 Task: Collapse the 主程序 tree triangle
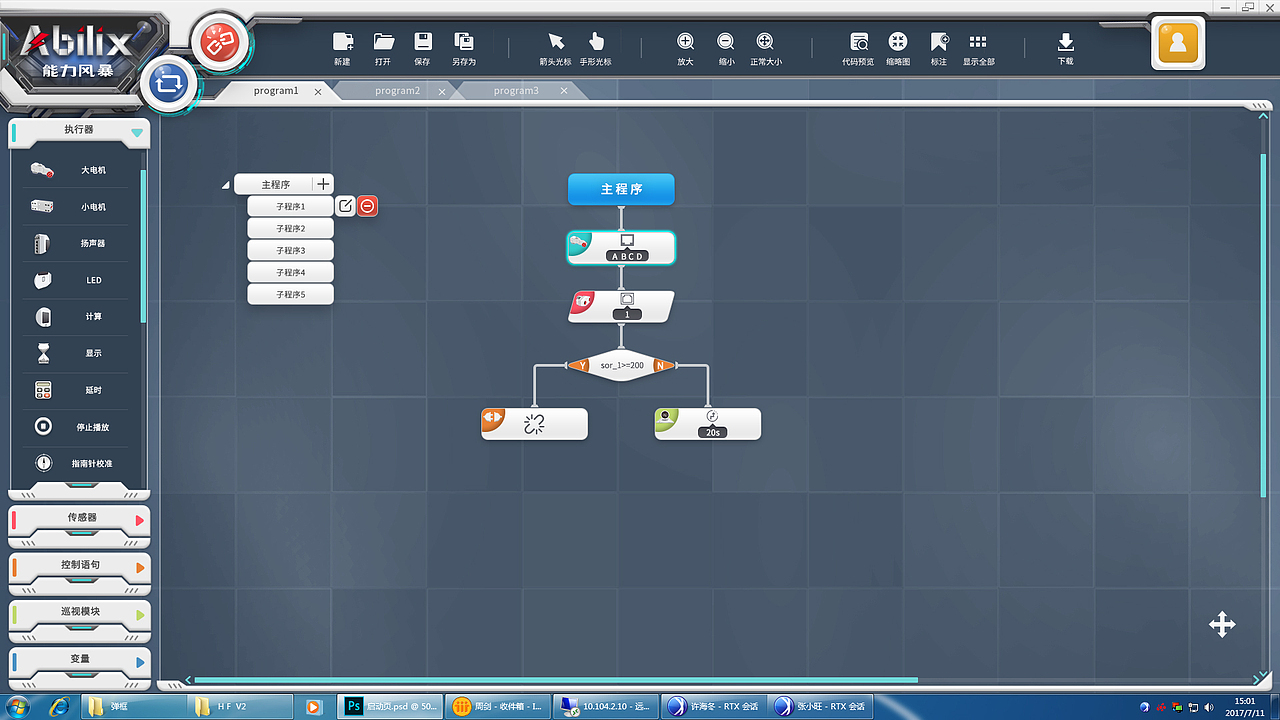(226, 185)
